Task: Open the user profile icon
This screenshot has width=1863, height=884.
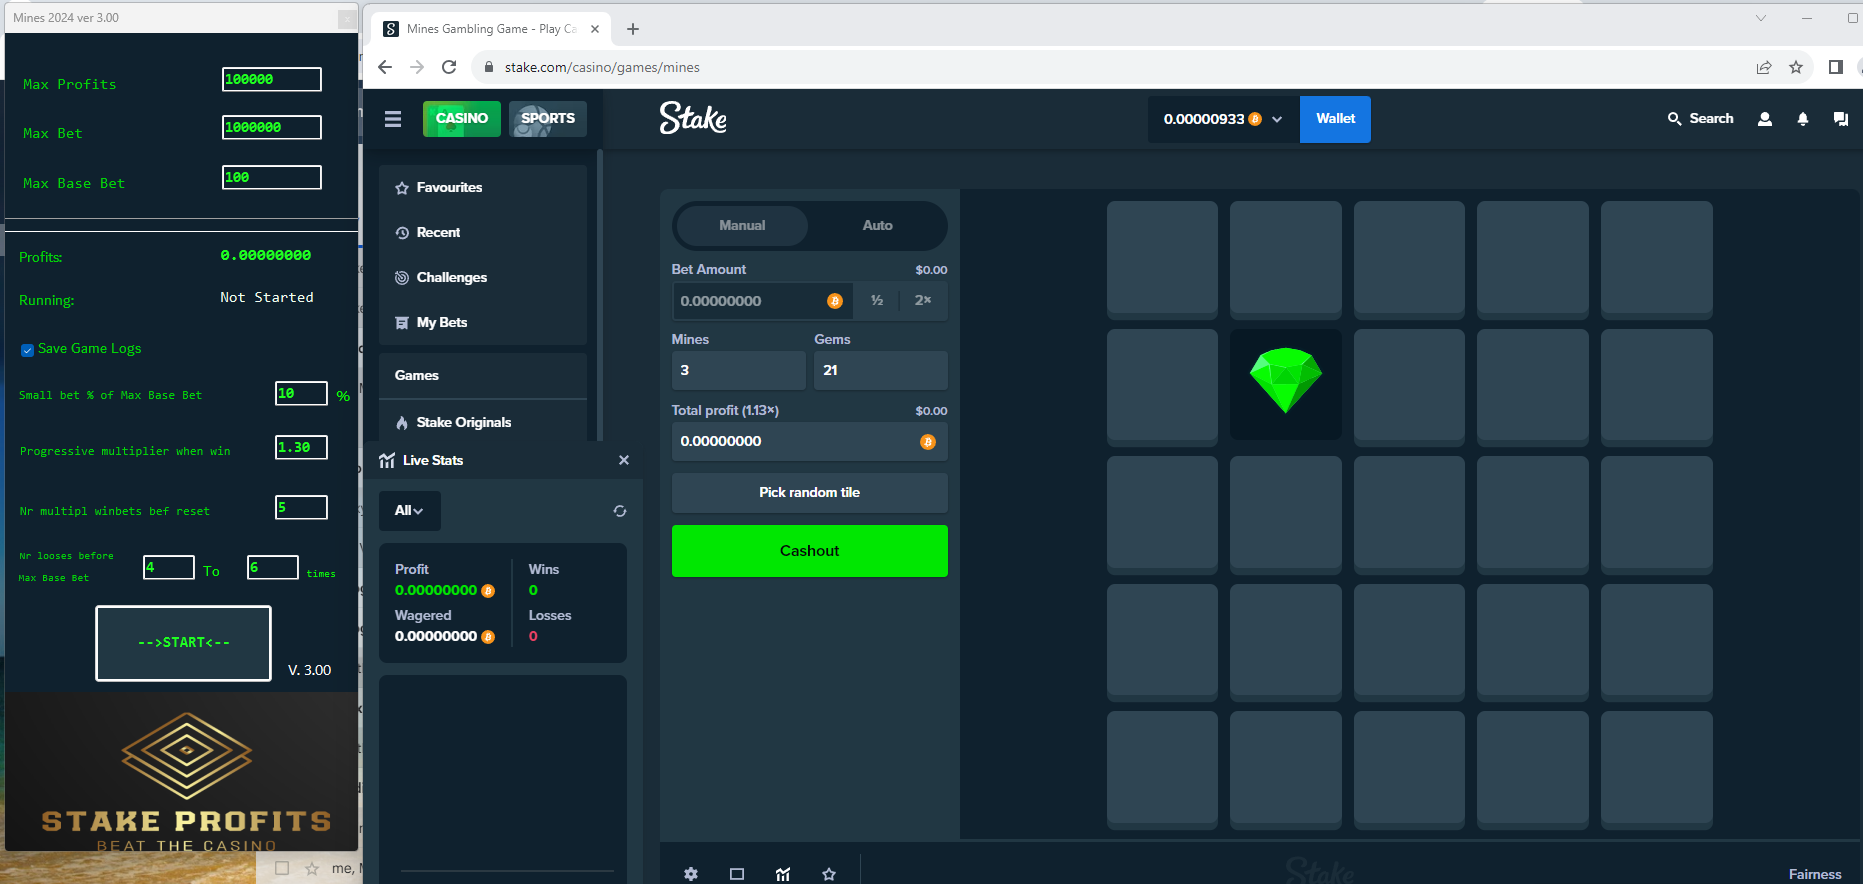Action: click(1764, 119)
